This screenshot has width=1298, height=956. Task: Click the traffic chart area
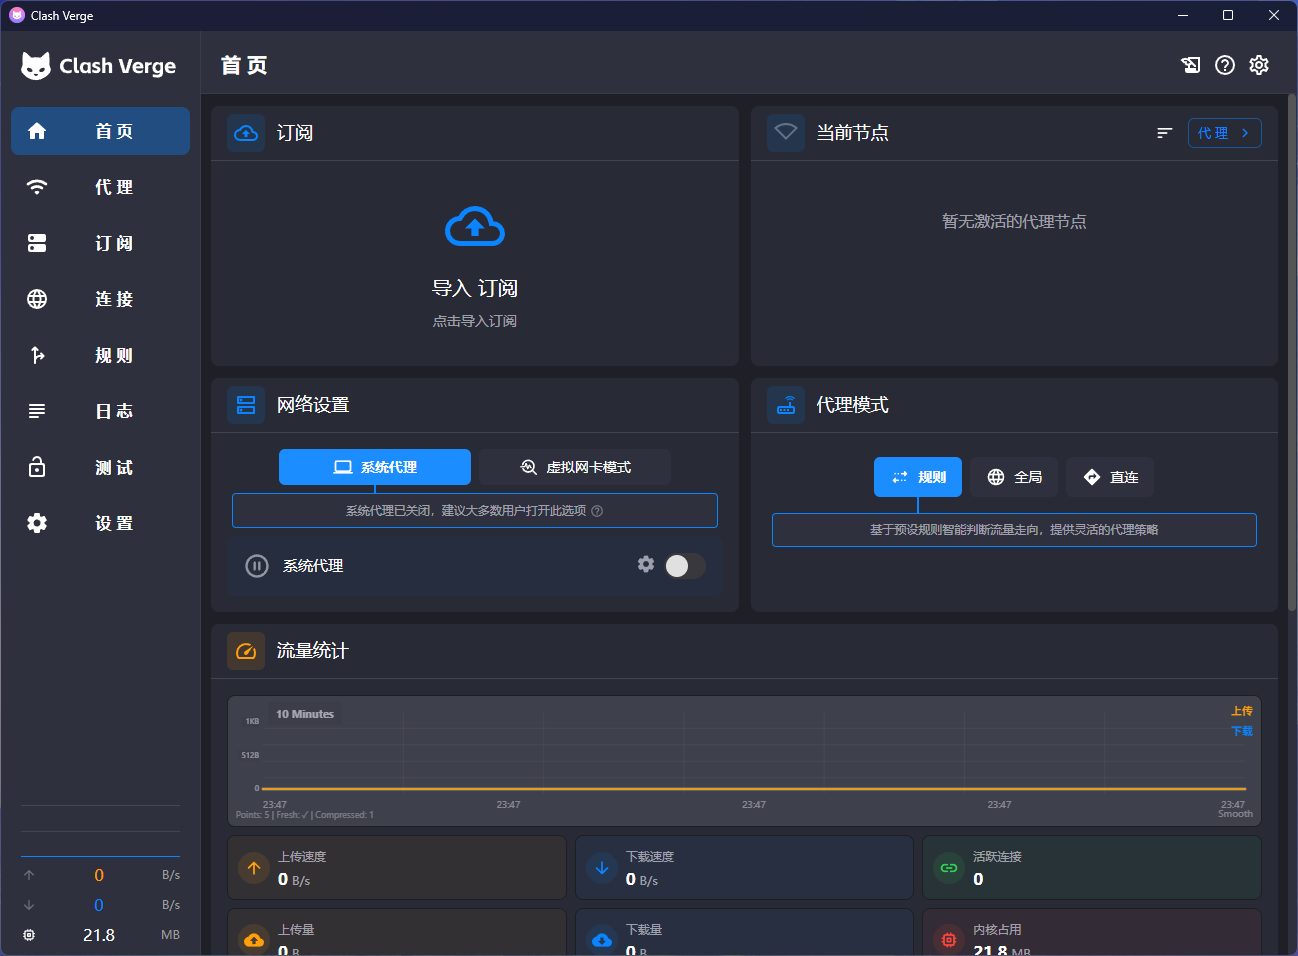tap(744, 761)
